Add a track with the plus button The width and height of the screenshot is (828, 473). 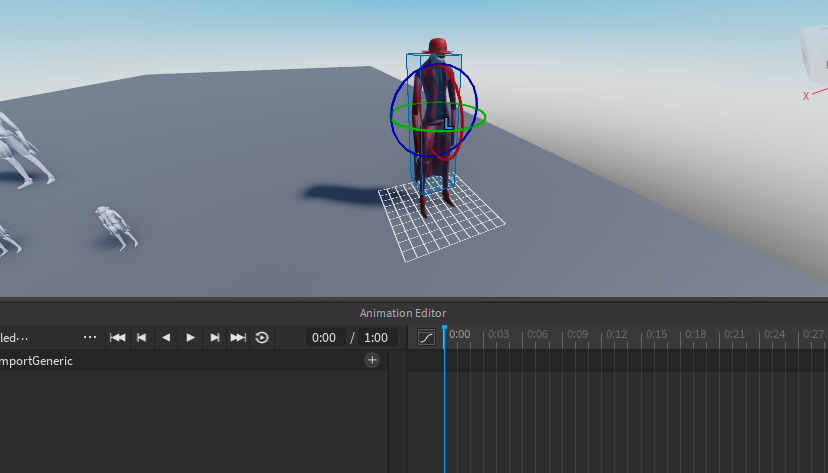[x=372, y=360]
